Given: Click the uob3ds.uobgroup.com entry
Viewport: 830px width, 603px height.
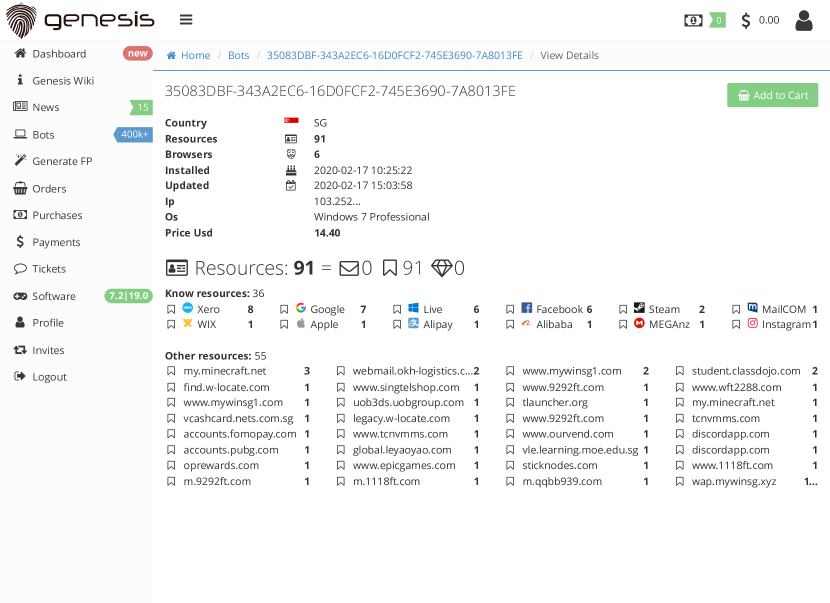Looking at the screenshot, I should point(408,402).
